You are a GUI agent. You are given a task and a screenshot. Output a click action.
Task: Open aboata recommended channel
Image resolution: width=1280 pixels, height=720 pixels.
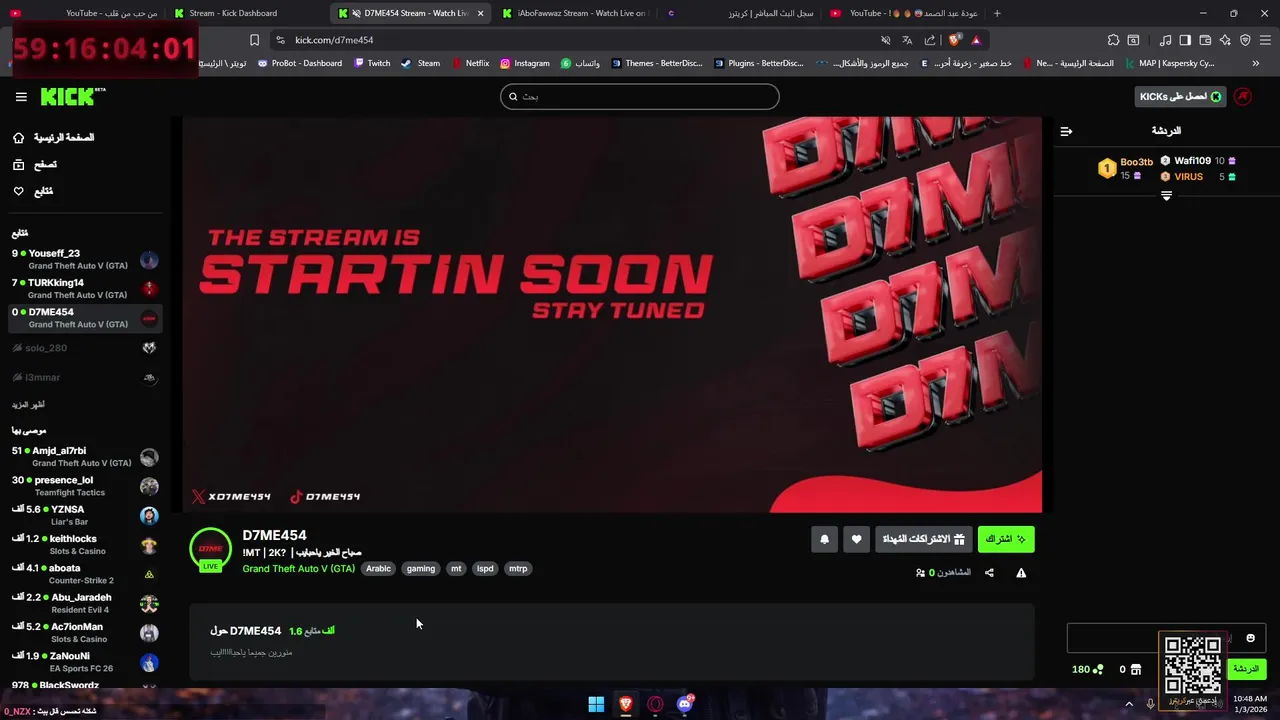(85, 574)
